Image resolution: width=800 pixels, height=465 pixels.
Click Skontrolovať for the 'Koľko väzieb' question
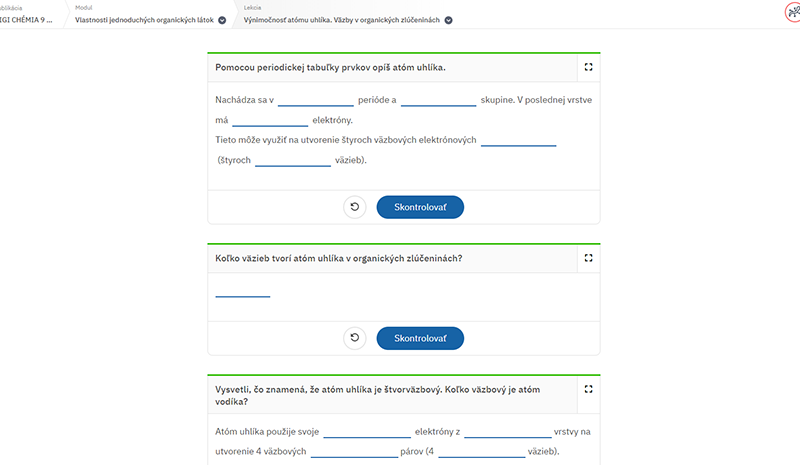point(420,338)
